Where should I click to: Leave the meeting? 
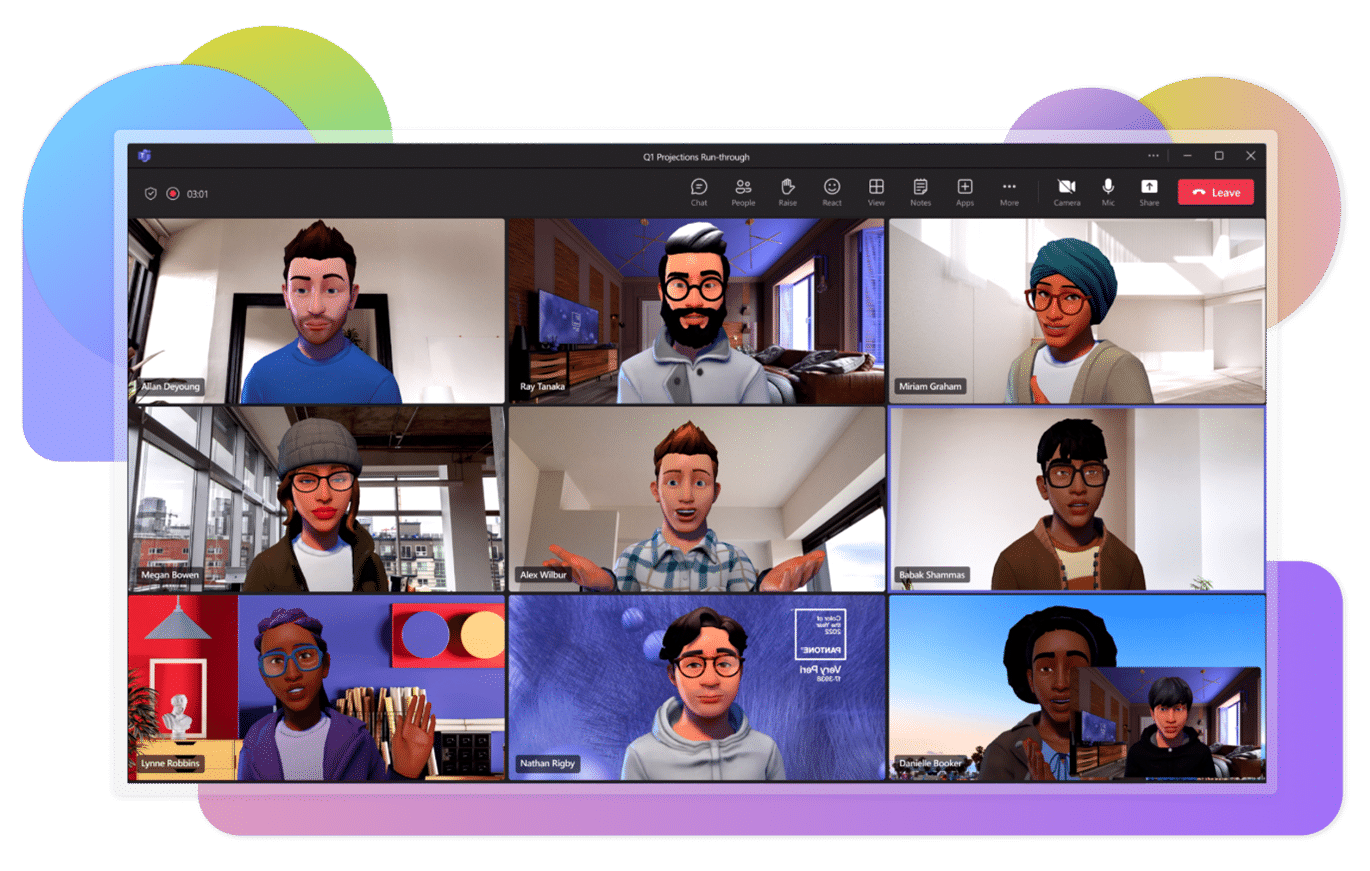(x=1215, y=193)
